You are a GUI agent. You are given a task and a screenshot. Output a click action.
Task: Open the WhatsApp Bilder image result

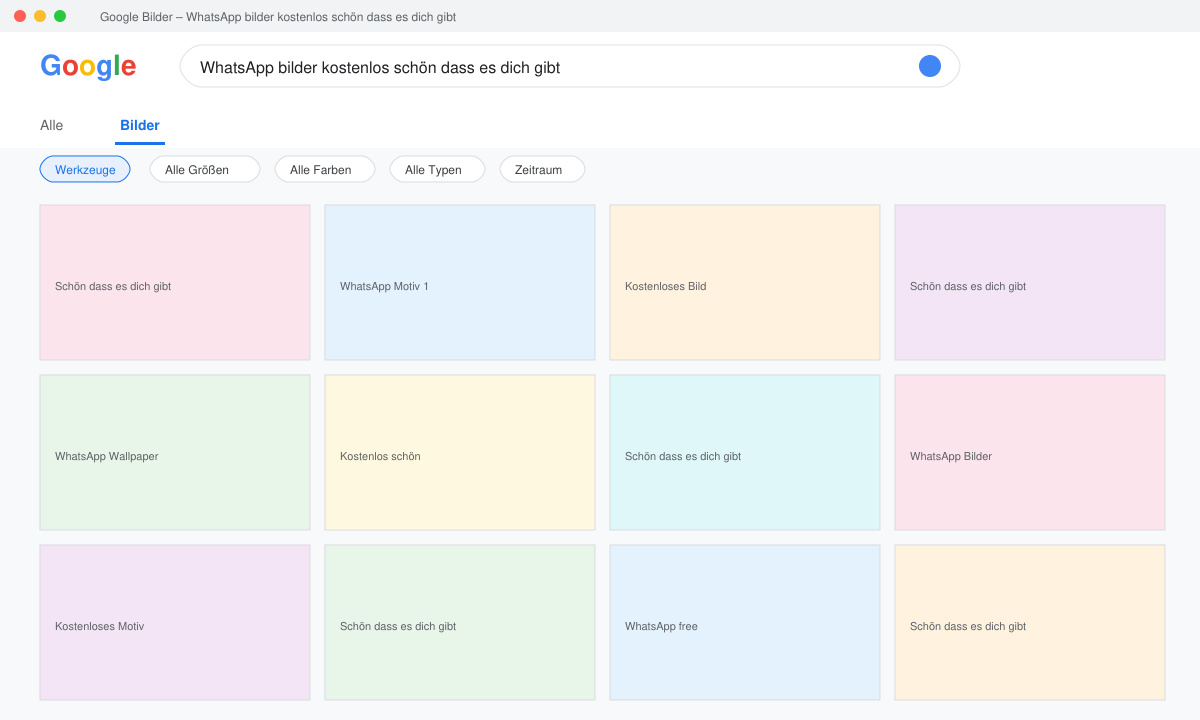[x=1030, y=452]
